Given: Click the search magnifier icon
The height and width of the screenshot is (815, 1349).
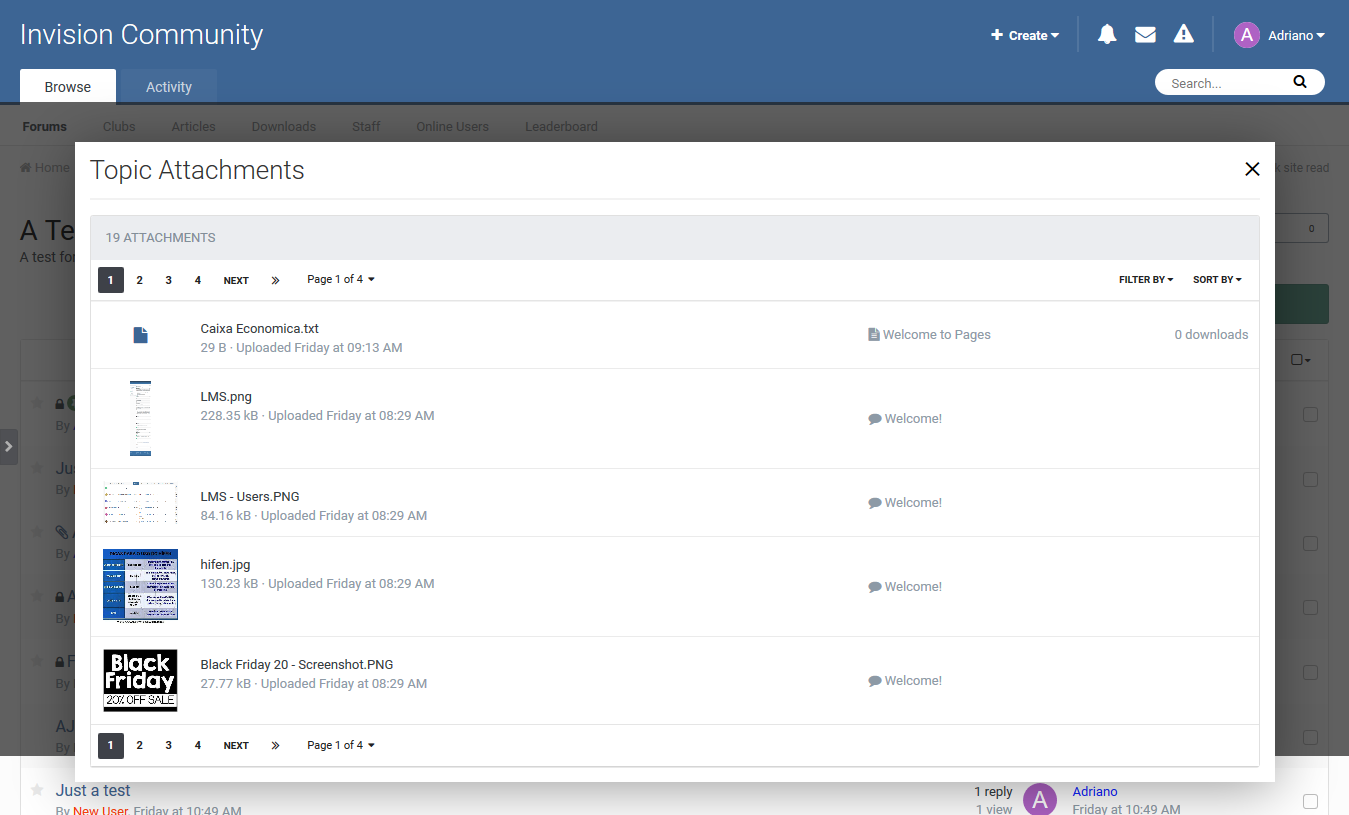Looking at the screenshot, I should (1300, 82).
